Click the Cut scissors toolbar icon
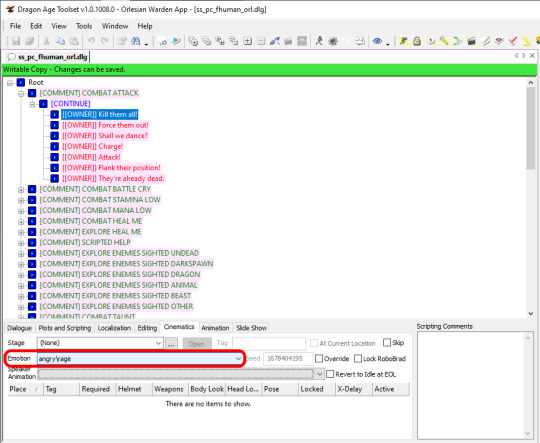The width and height of the screenshot is (540, 443). click(46, 41)
